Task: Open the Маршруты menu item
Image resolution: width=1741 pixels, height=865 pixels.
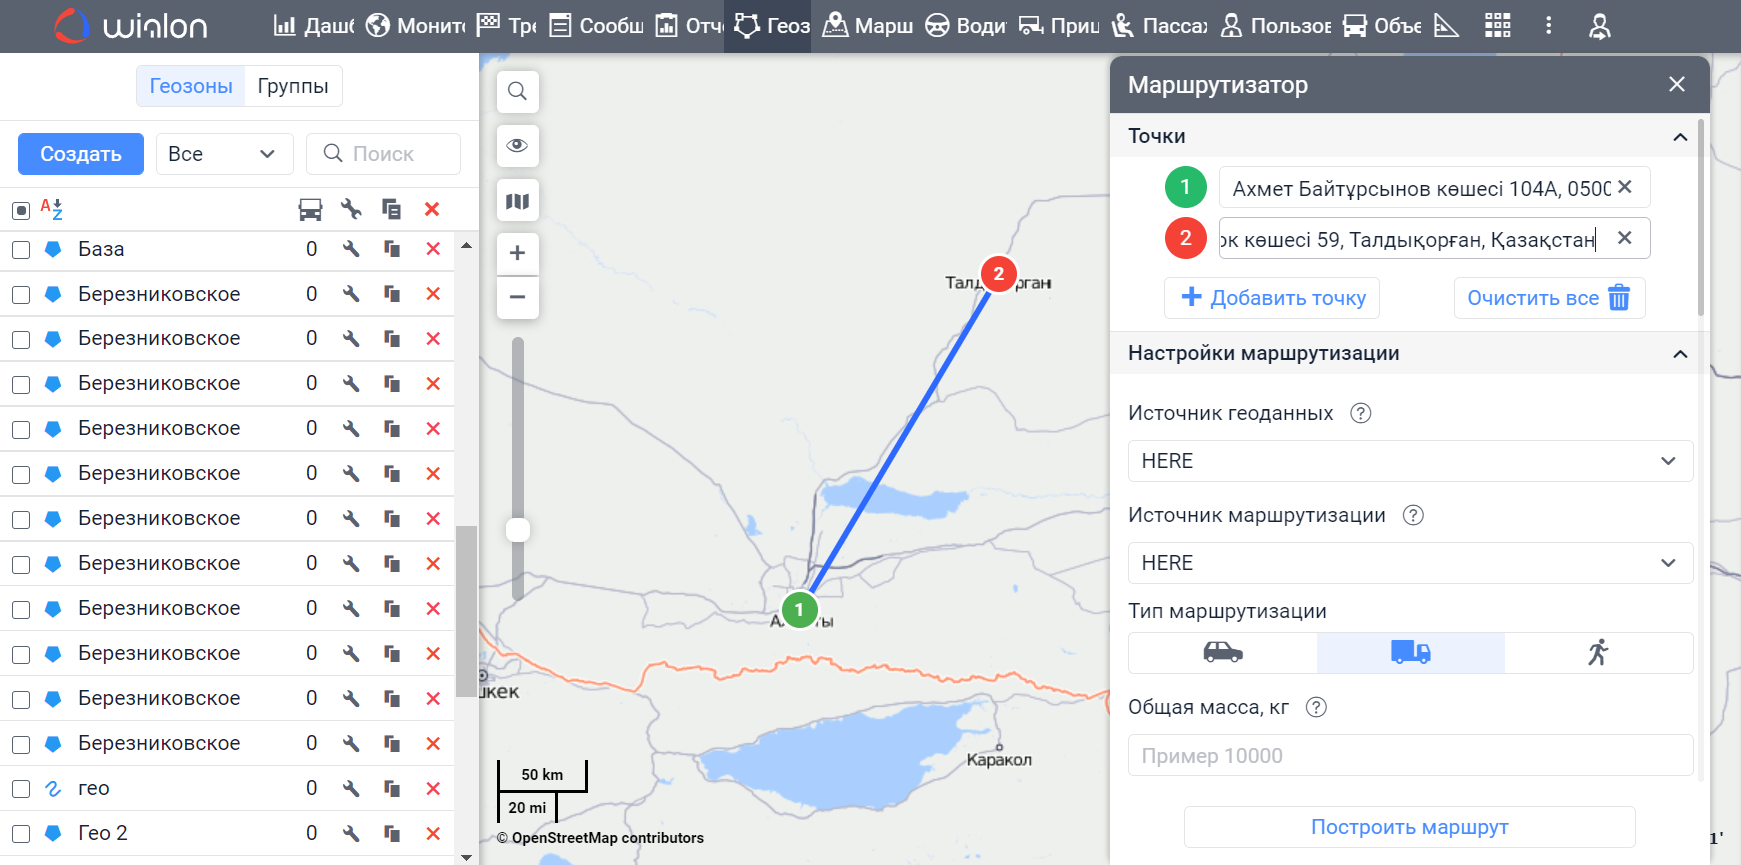Action: 867,26
